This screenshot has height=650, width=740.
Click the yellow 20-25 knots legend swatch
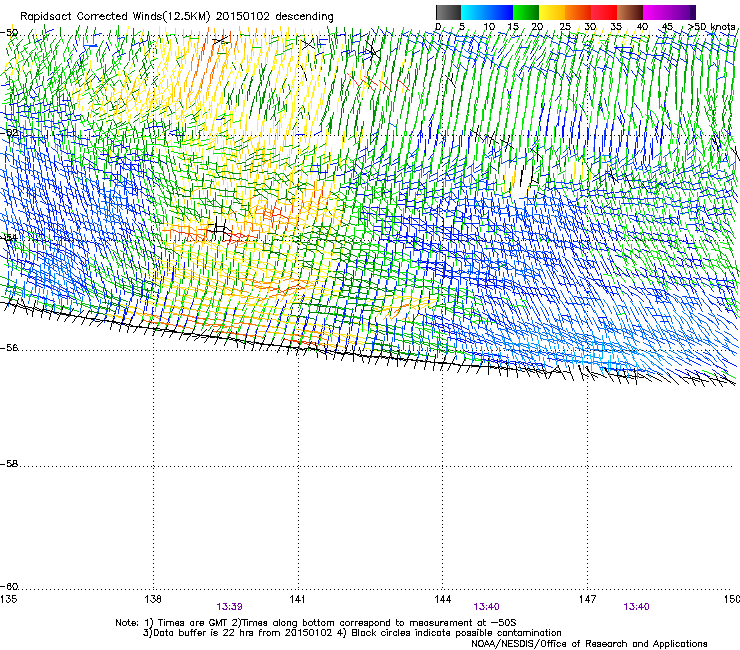(552, 12)
